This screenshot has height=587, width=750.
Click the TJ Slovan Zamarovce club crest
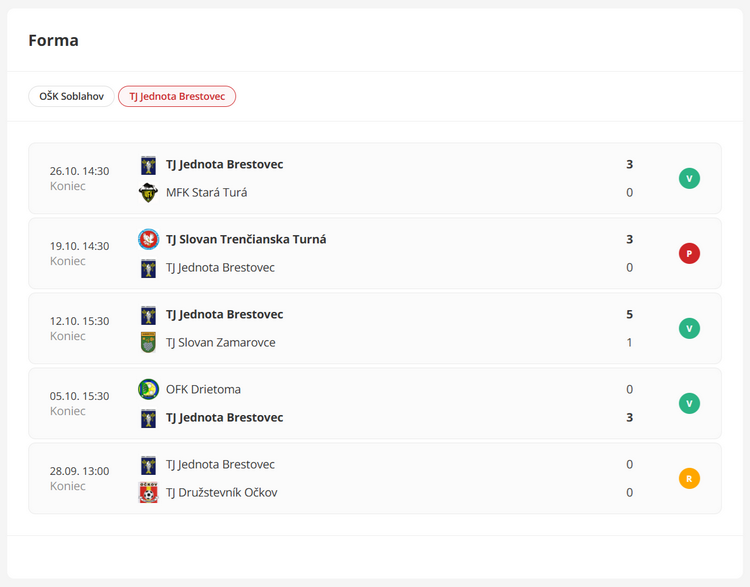(148, 343)
